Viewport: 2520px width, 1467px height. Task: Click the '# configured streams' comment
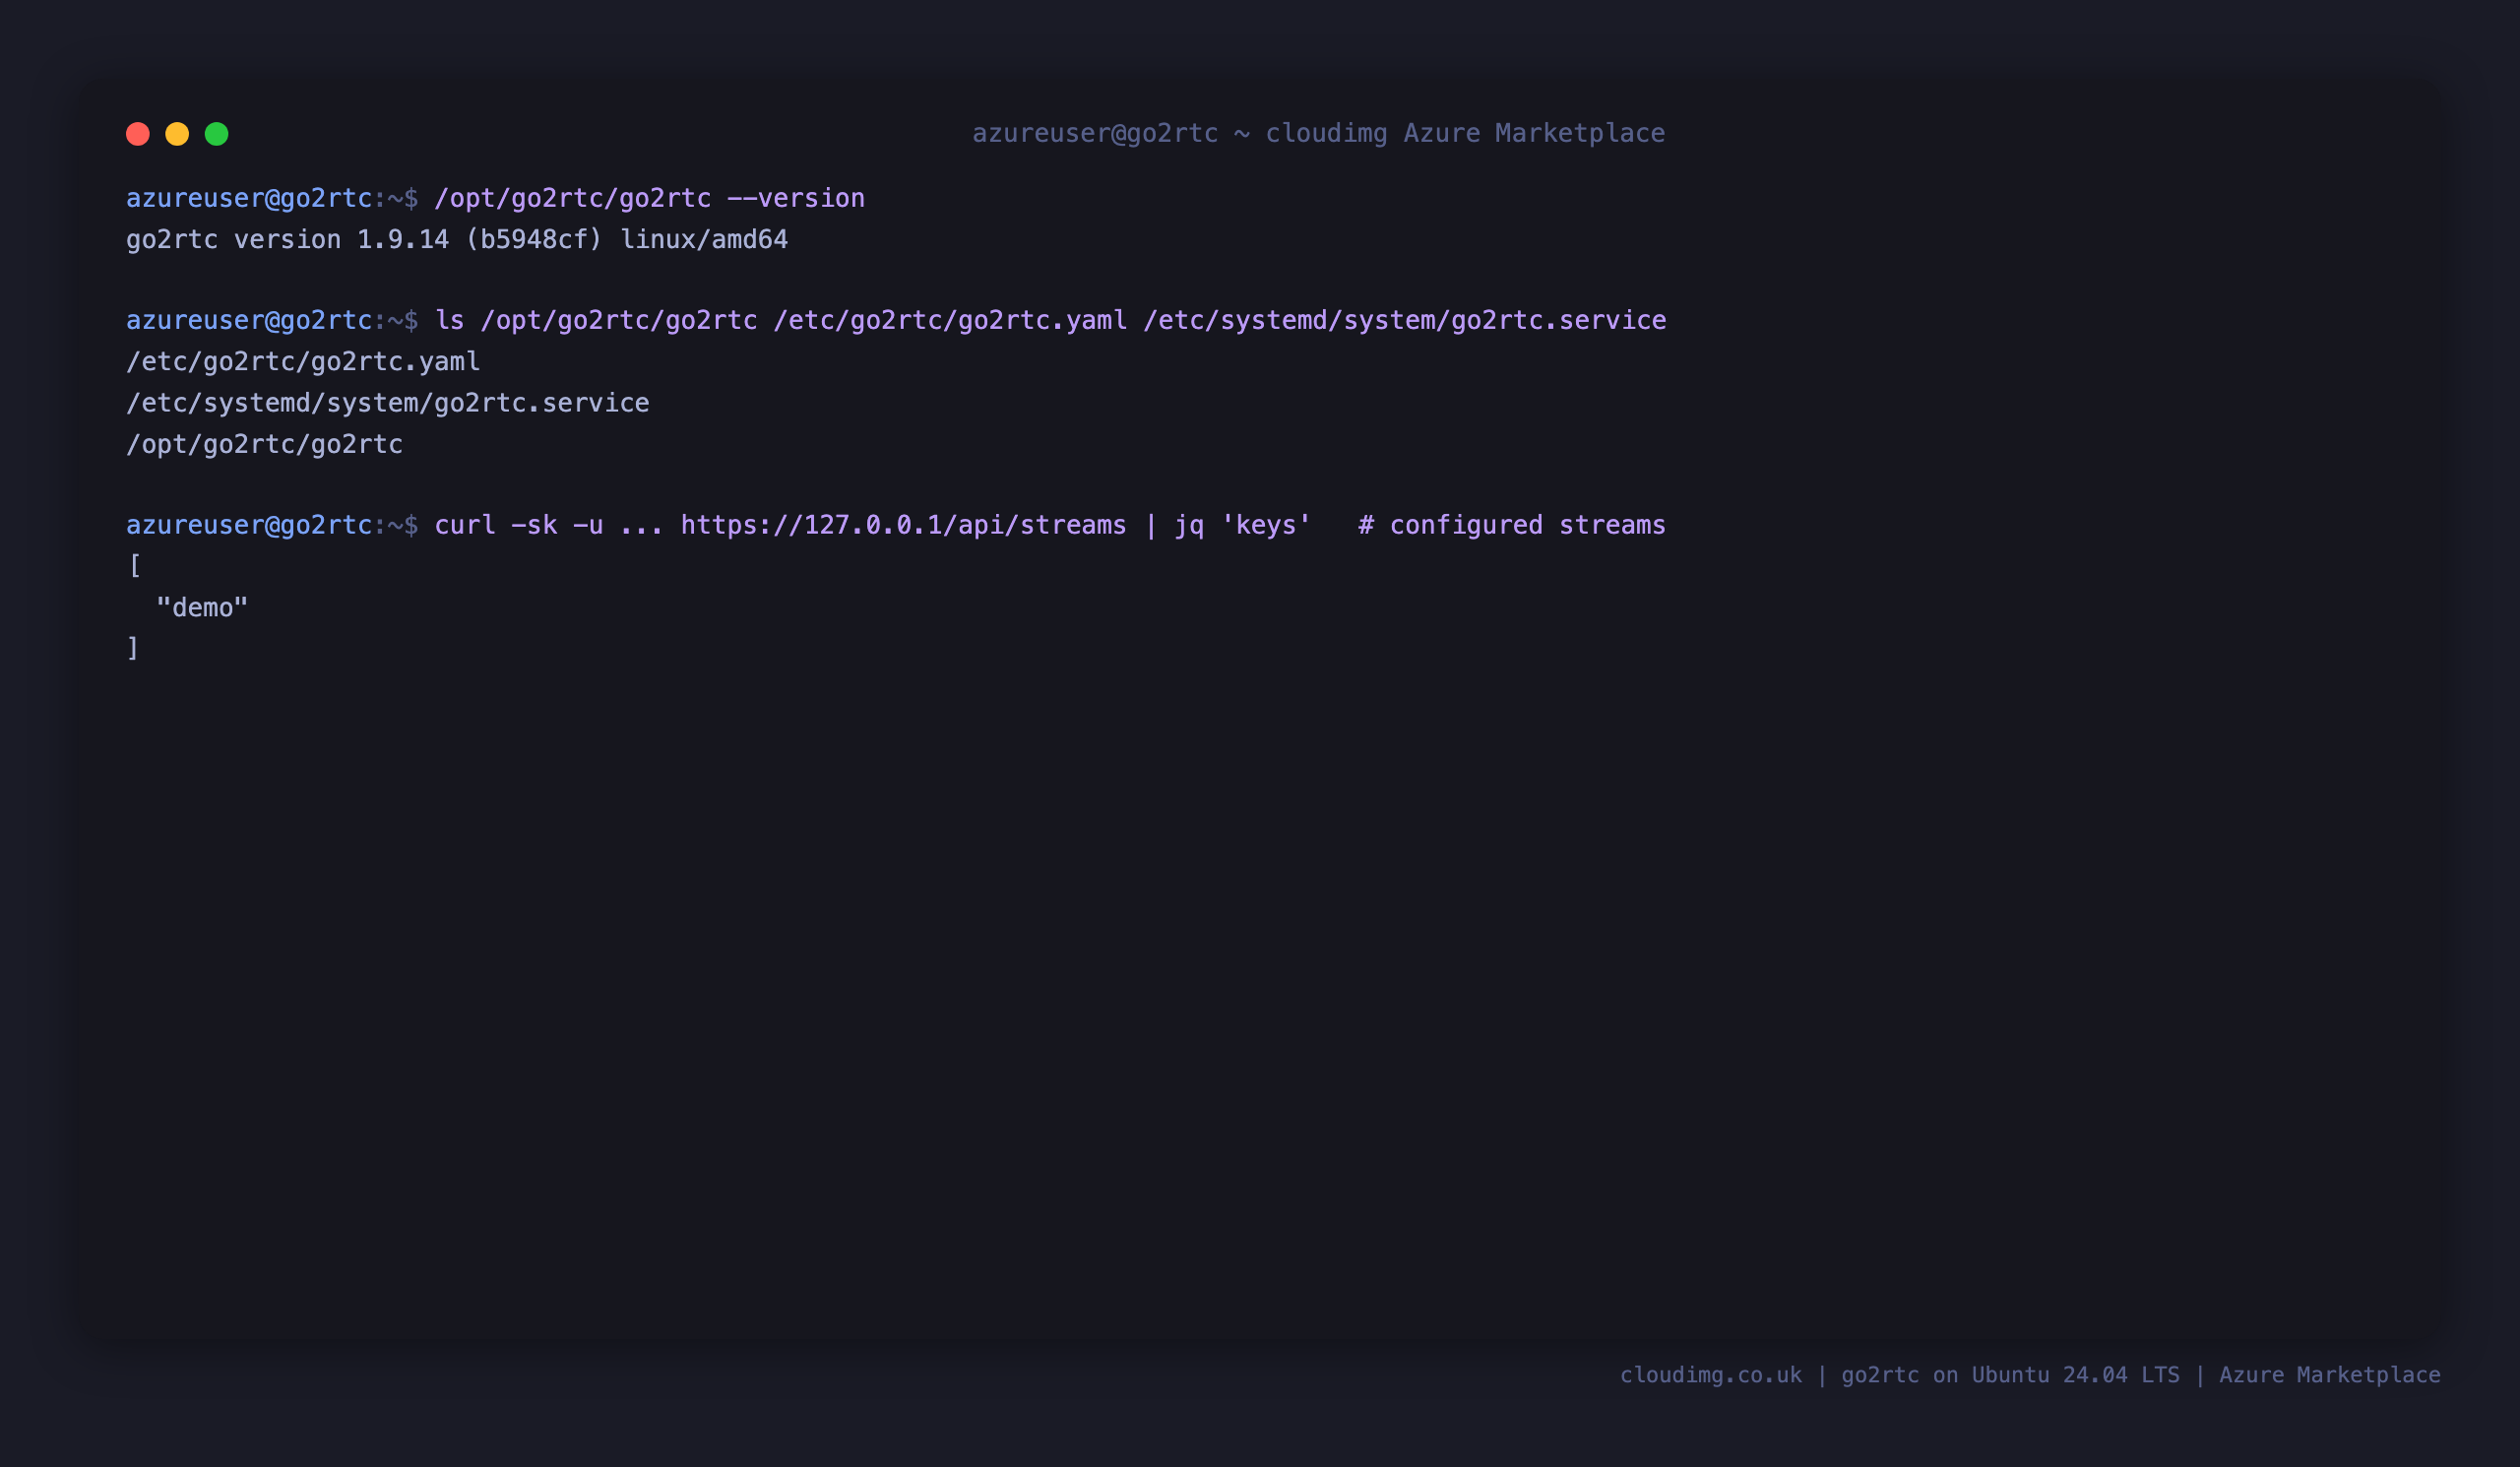click(x=1512, y=525)
